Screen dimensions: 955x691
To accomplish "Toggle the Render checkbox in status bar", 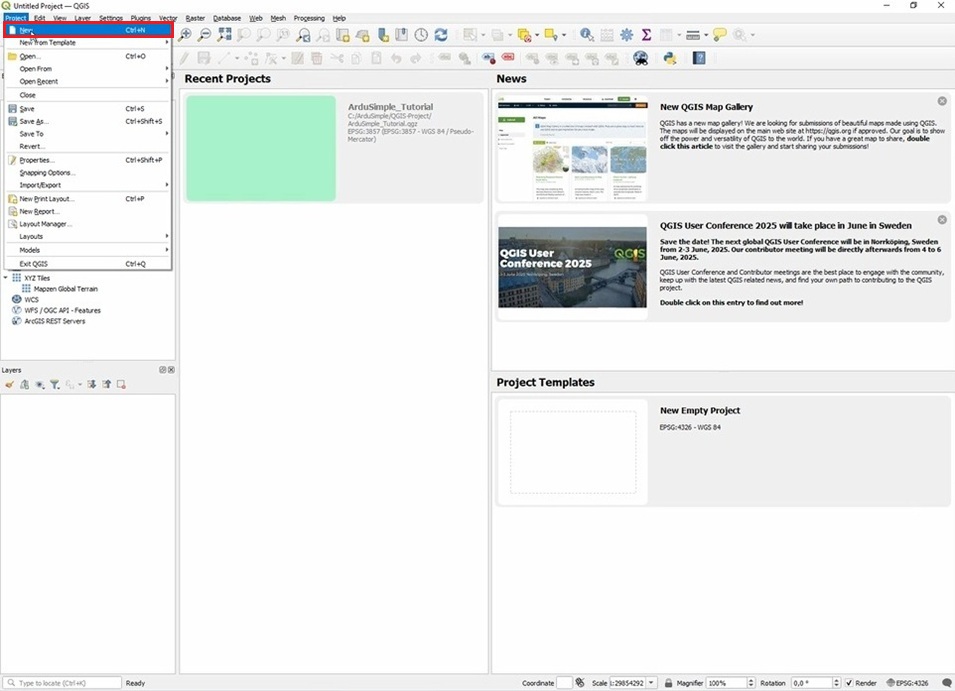I will click(849, 683).
